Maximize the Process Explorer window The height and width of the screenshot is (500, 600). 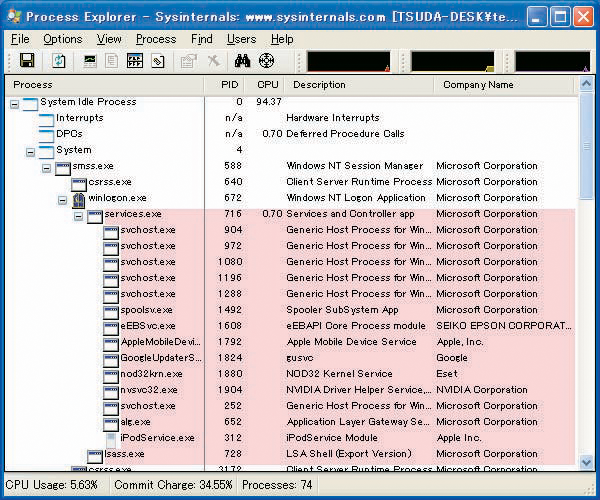click(560, 16)
